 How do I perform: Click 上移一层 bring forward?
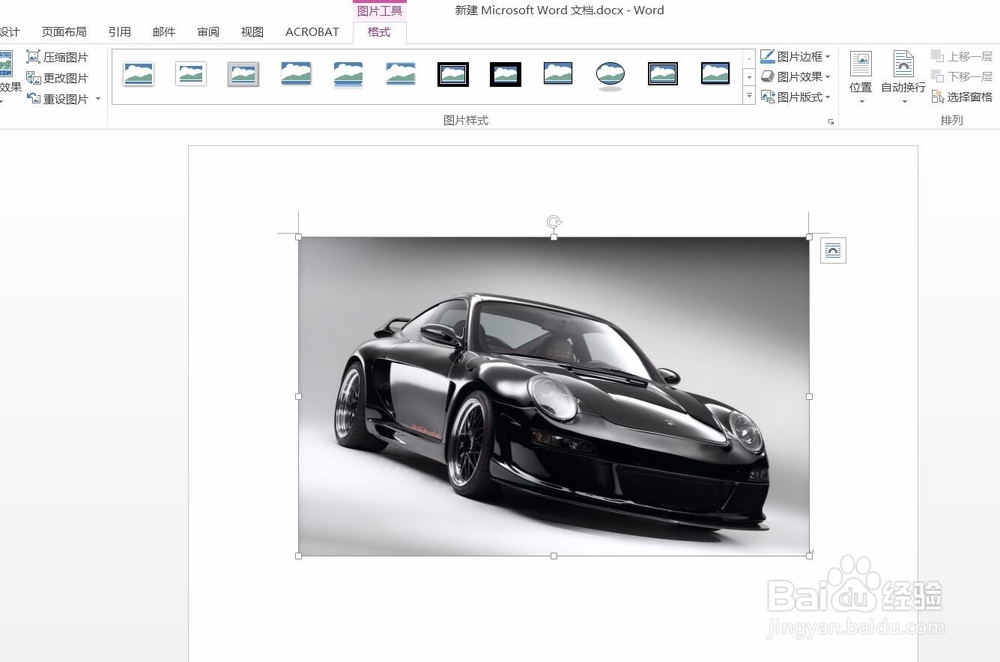point(962,57)
